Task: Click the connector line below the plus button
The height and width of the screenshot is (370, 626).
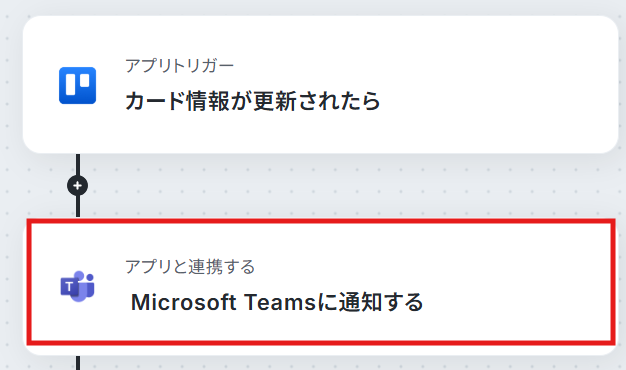Action: click(78, 207)
